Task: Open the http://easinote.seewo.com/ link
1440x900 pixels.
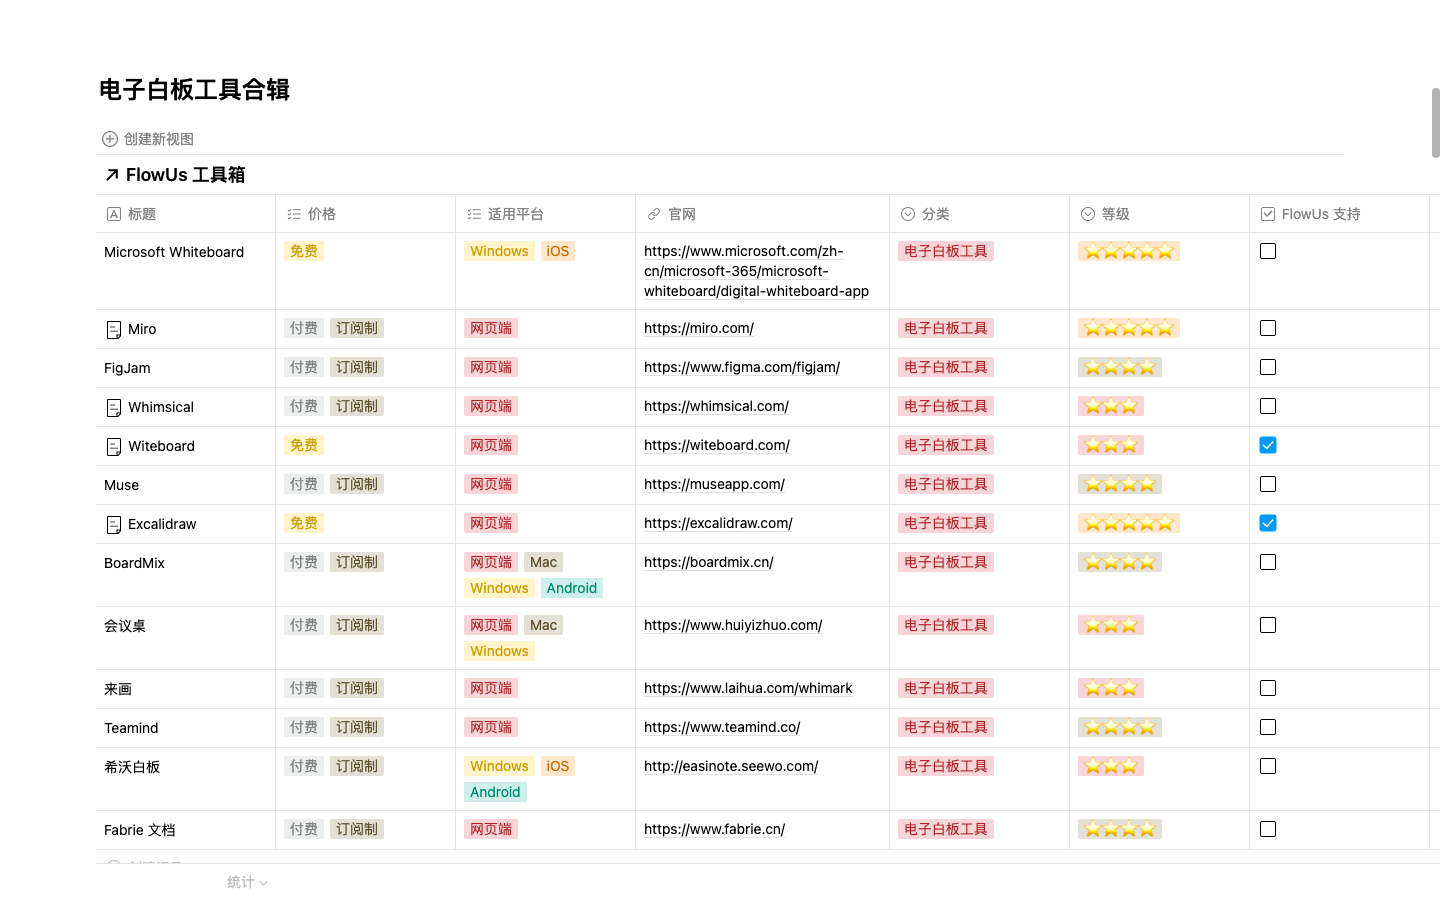Action: click(x=731, y=766)
